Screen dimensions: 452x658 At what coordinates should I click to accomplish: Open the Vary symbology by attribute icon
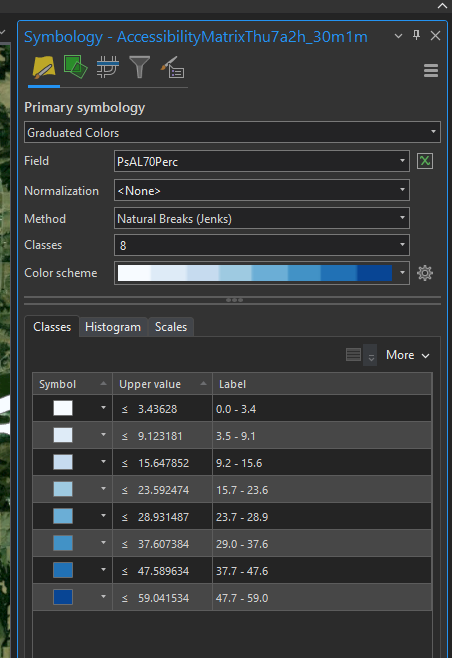pyautogui.click(x=75, y=67)
